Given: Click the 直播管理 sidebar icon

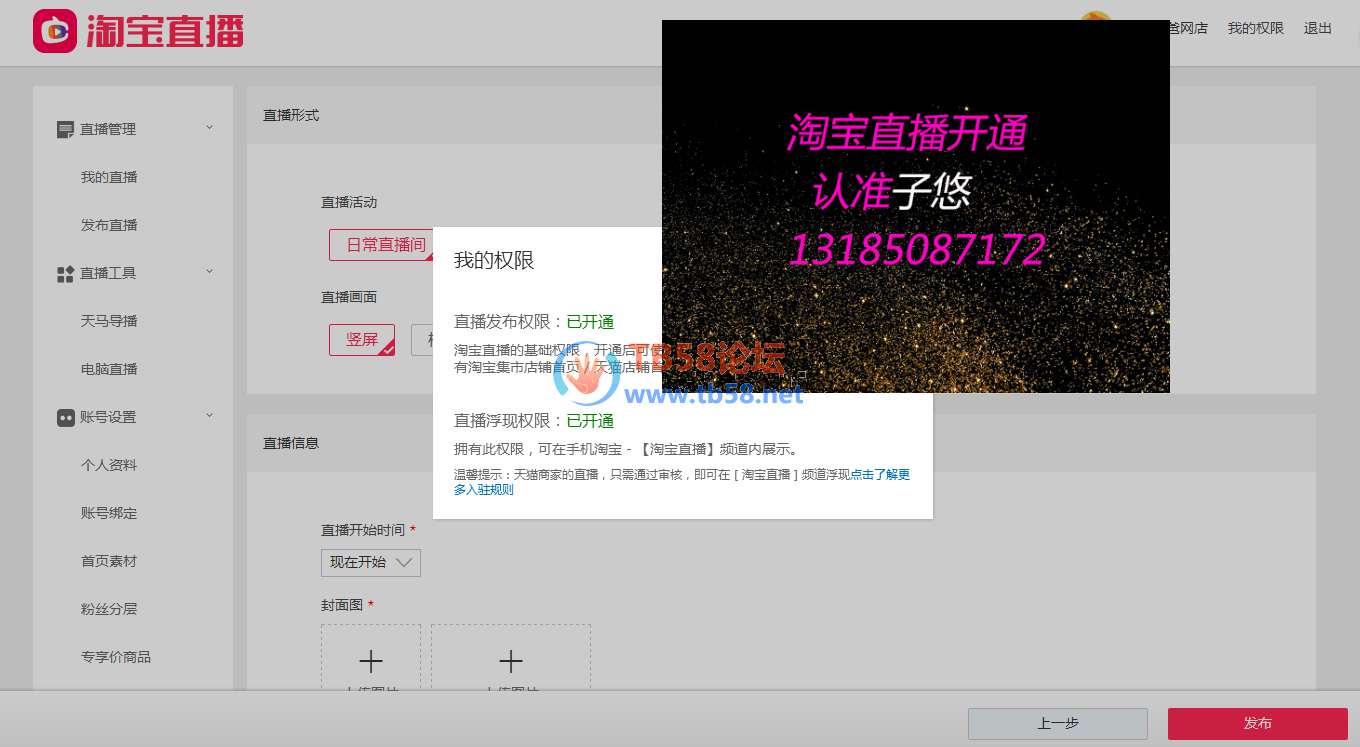Looking at the screenshot, I should point(66,130).
